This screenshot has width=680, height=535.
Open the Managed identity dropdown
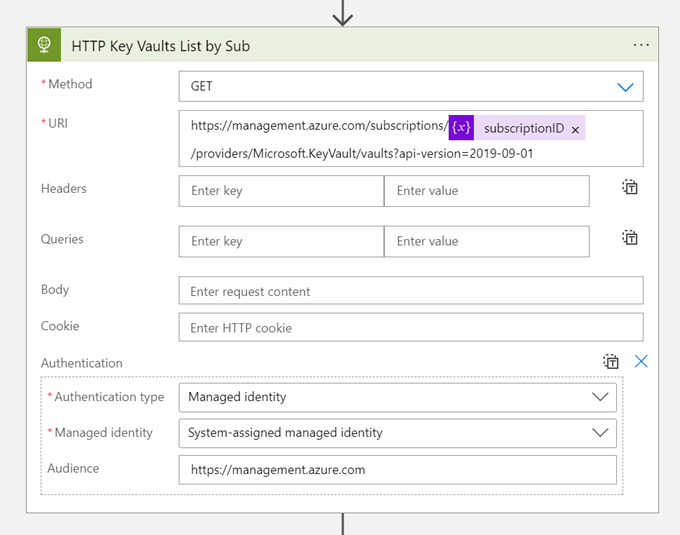397,433
